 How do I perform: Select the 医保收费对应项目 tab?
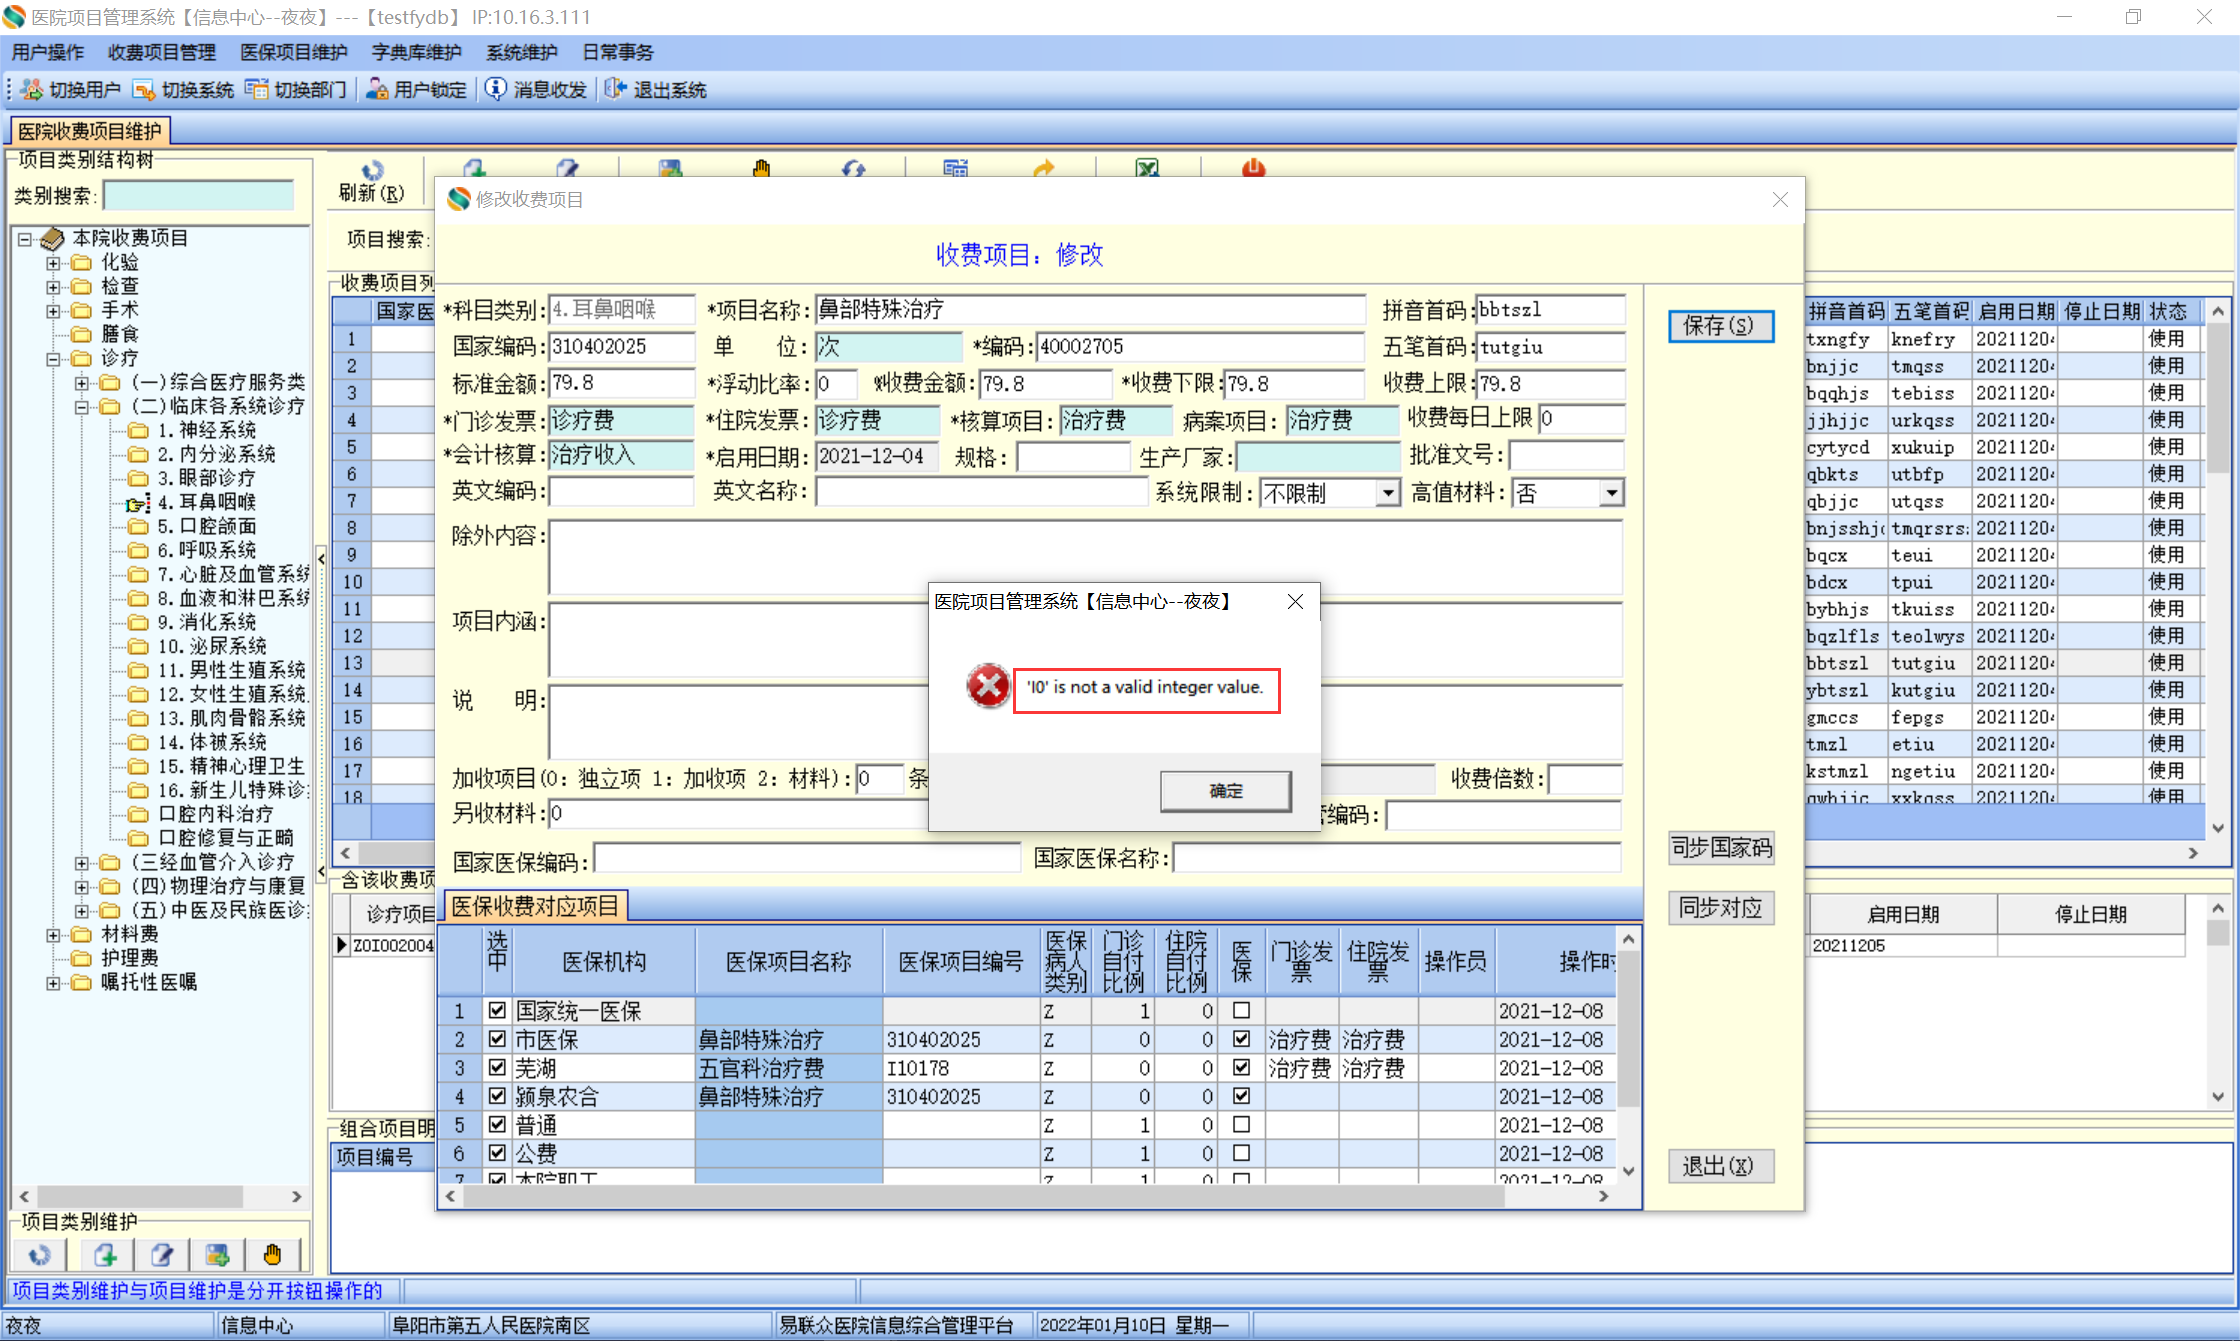[535, 906]
